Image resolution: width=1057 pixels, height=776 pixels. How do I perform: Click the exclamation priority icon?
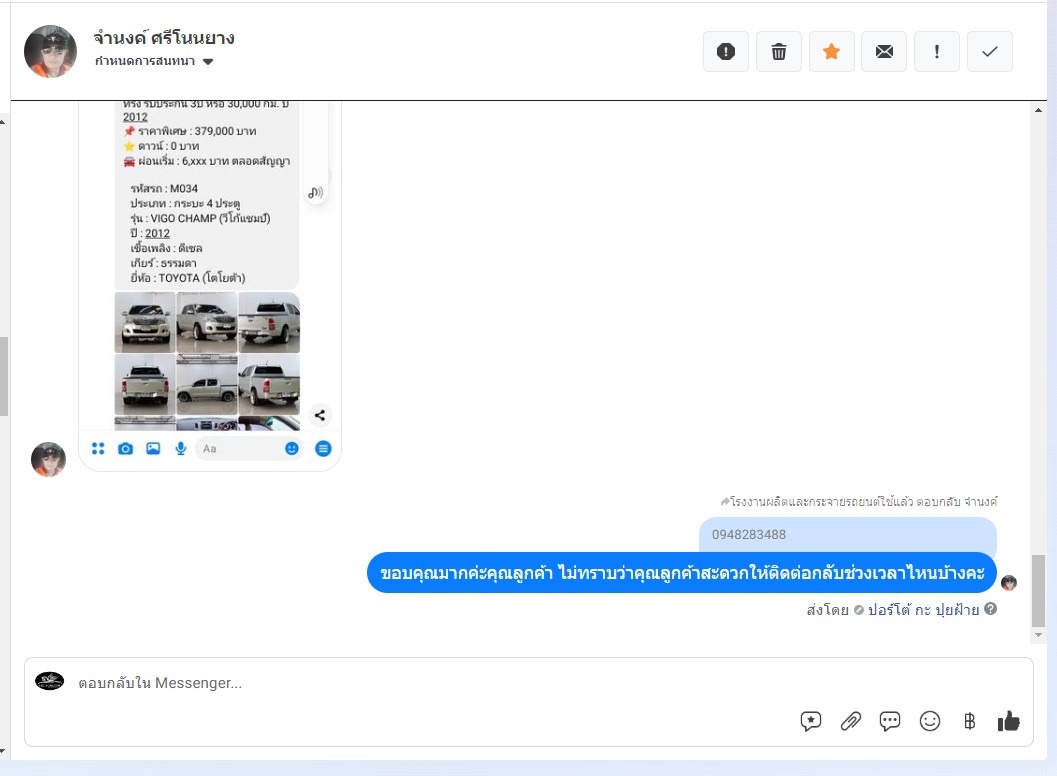(936, 51)
